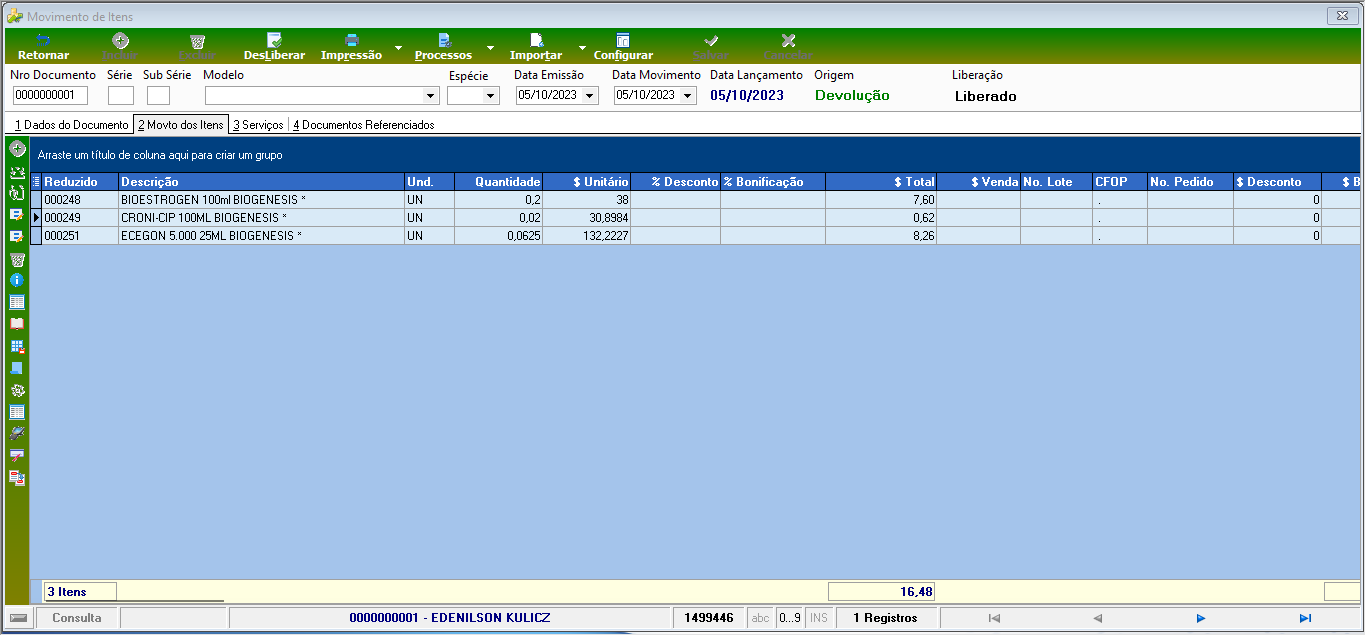Click the abc indicator in status bar

click(x=760, y=618)
